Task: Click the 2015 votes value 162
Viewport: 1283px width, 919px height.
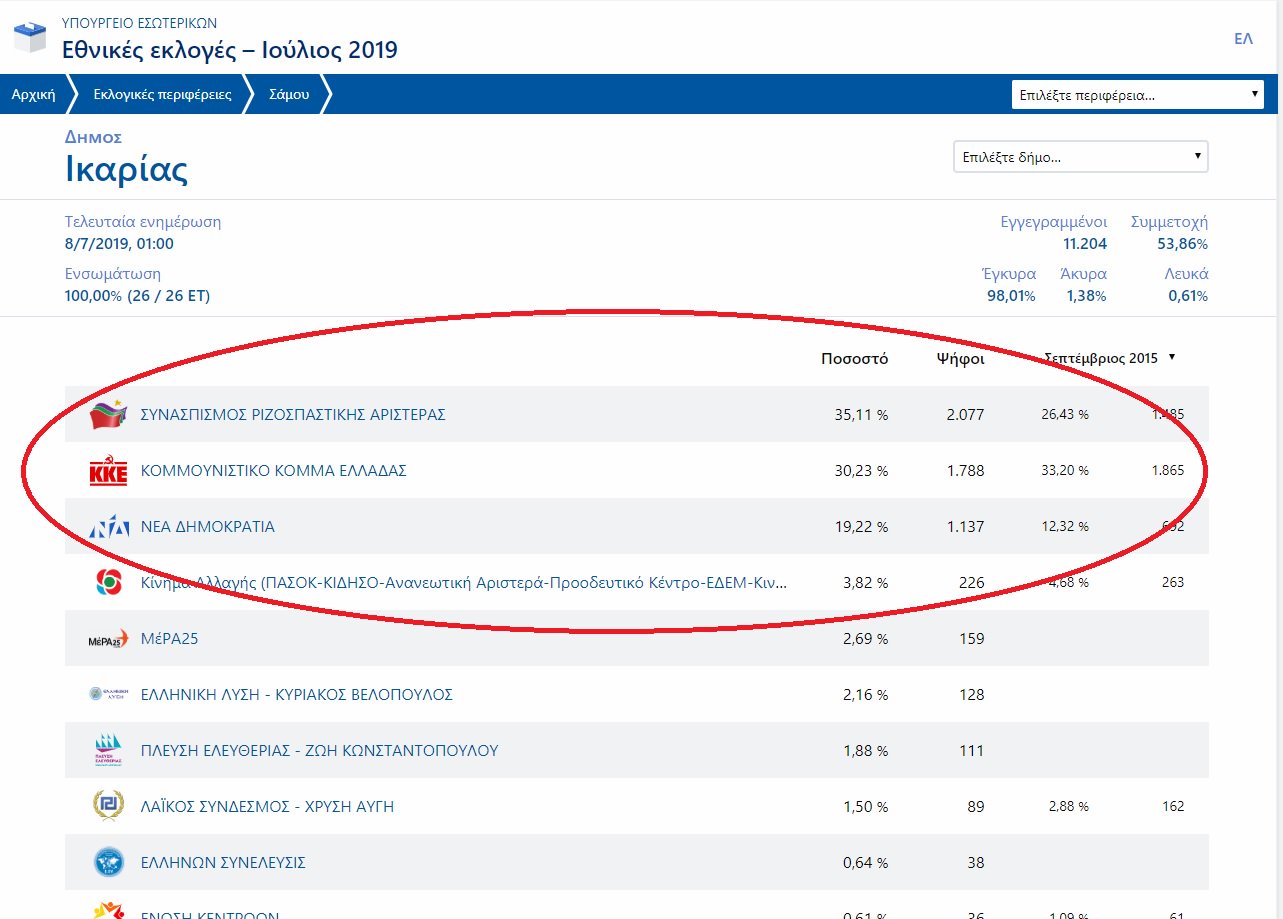Action: coord(1173,806)
